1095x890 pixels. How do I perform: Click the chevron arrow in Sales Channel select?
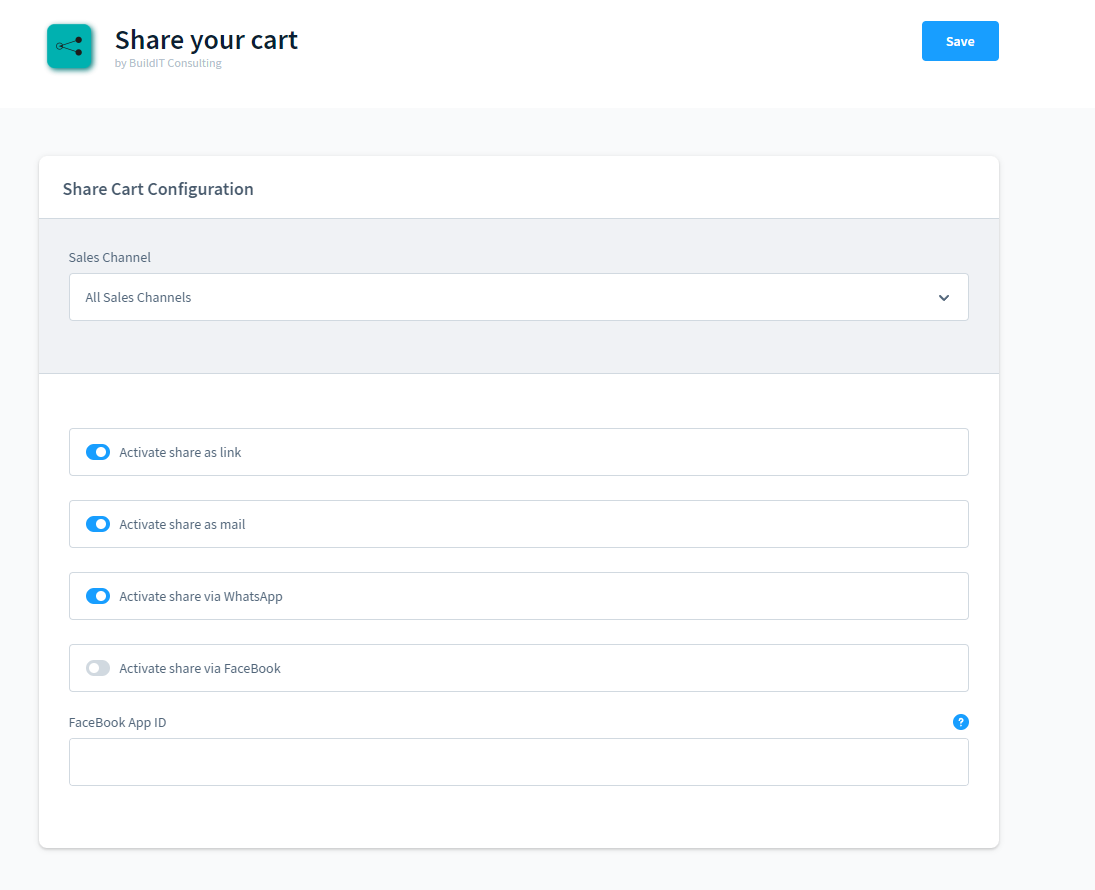[943, 298]
